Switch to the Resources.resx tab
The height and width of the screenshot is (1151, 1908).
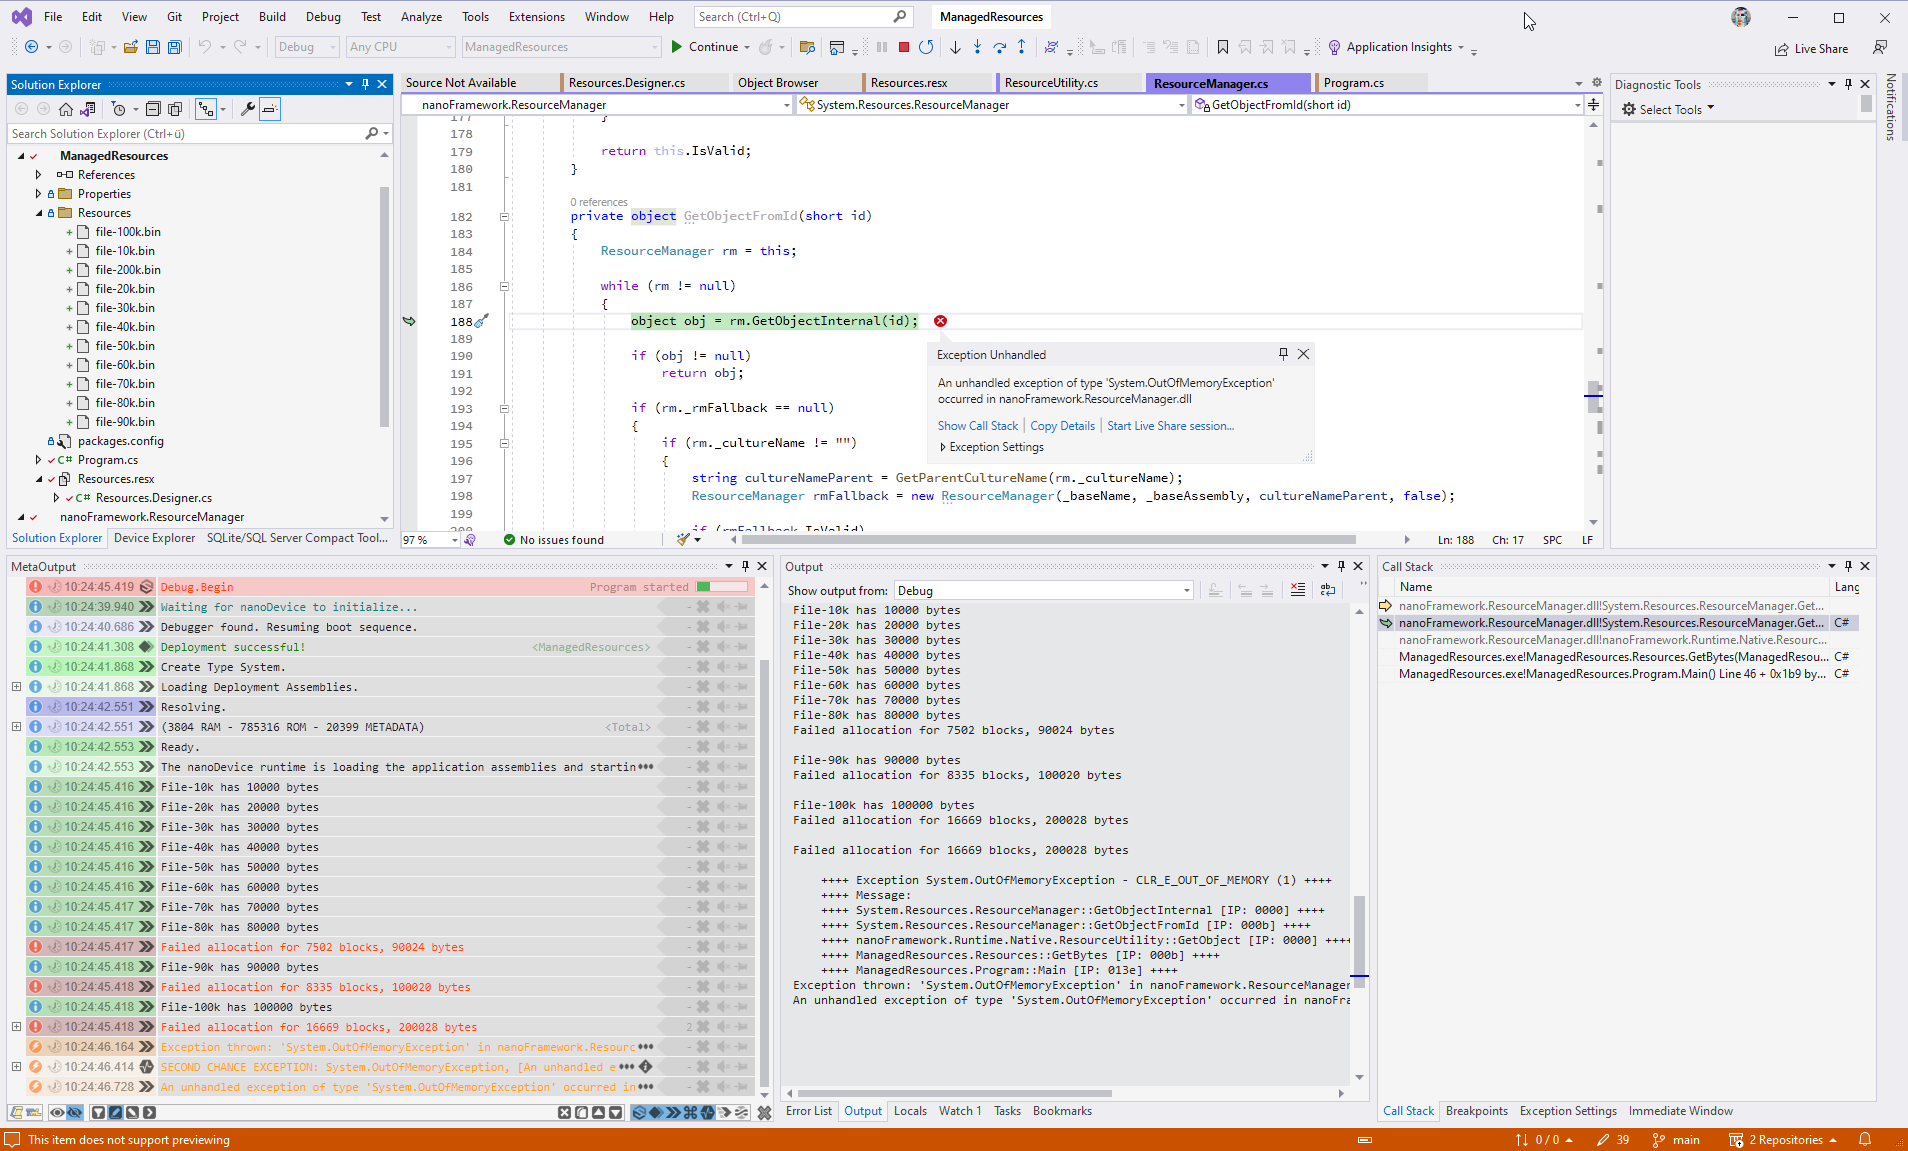click(x=913, y=82)
